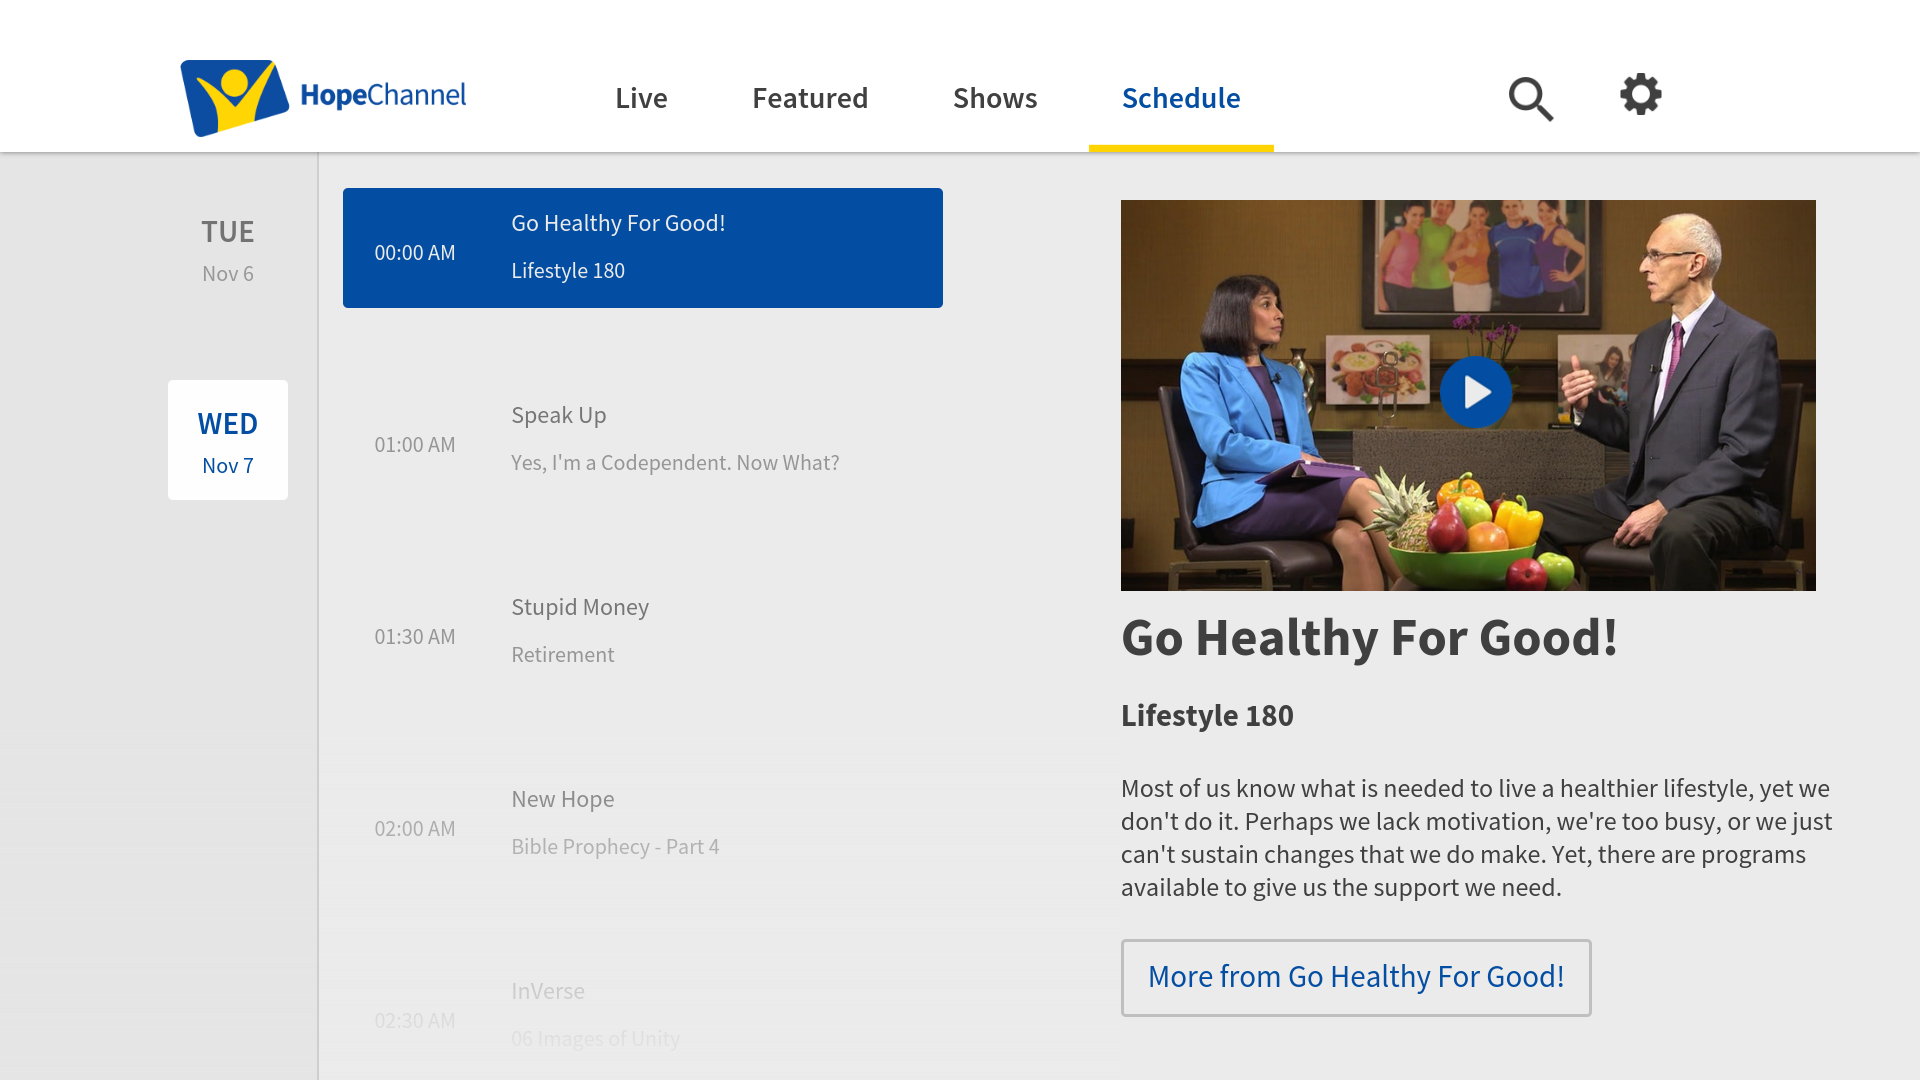
Task: Switch to the Live tab
Action: tap(640, 98)
